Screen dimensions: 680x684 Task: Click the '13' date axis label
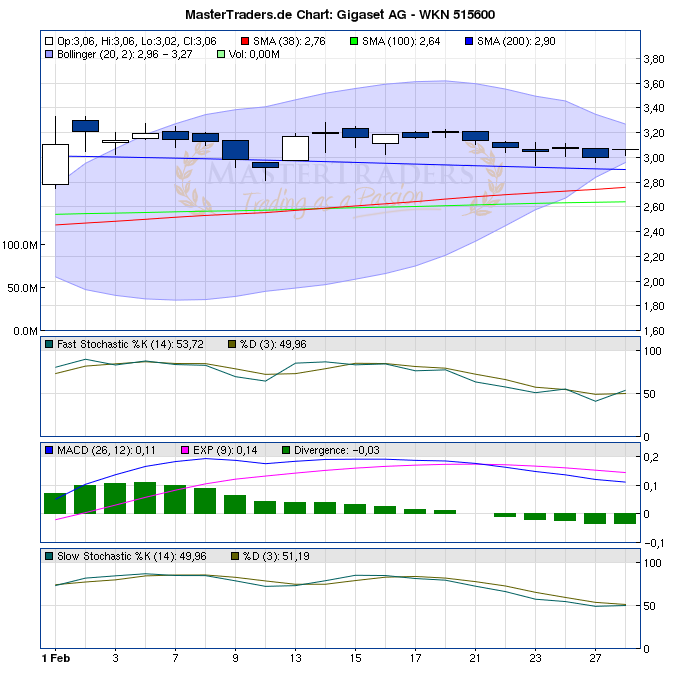(x=295, y=658)
